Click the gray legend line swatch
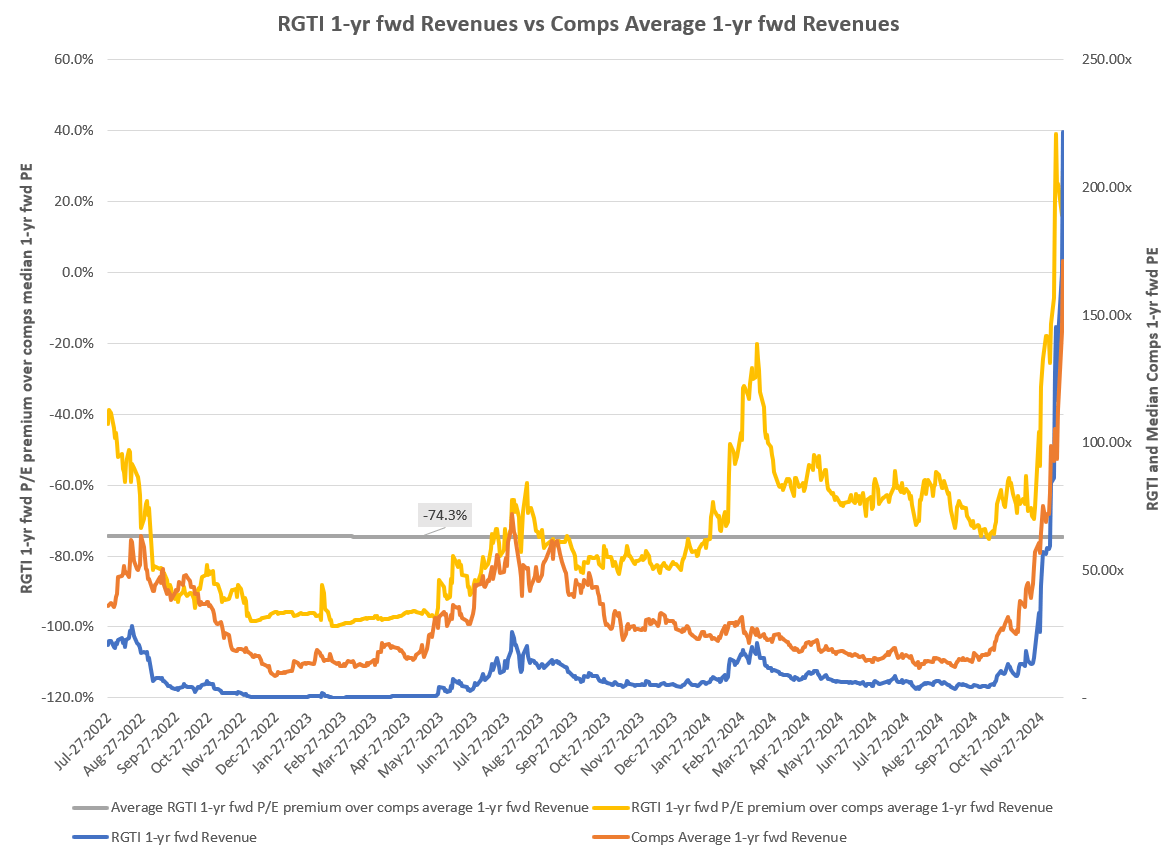The width and height of the screenshot is (1170, 856). (90, 807)
